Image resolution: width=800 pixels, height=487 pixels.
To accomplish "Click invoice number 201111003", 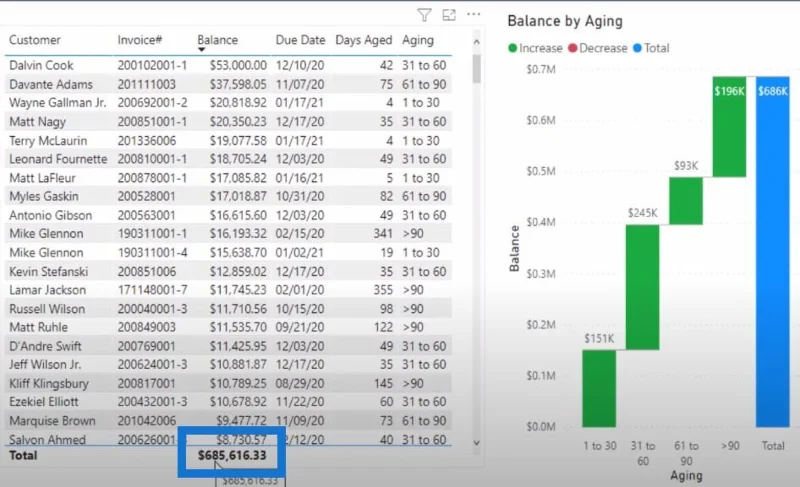I will pos(146,84).
